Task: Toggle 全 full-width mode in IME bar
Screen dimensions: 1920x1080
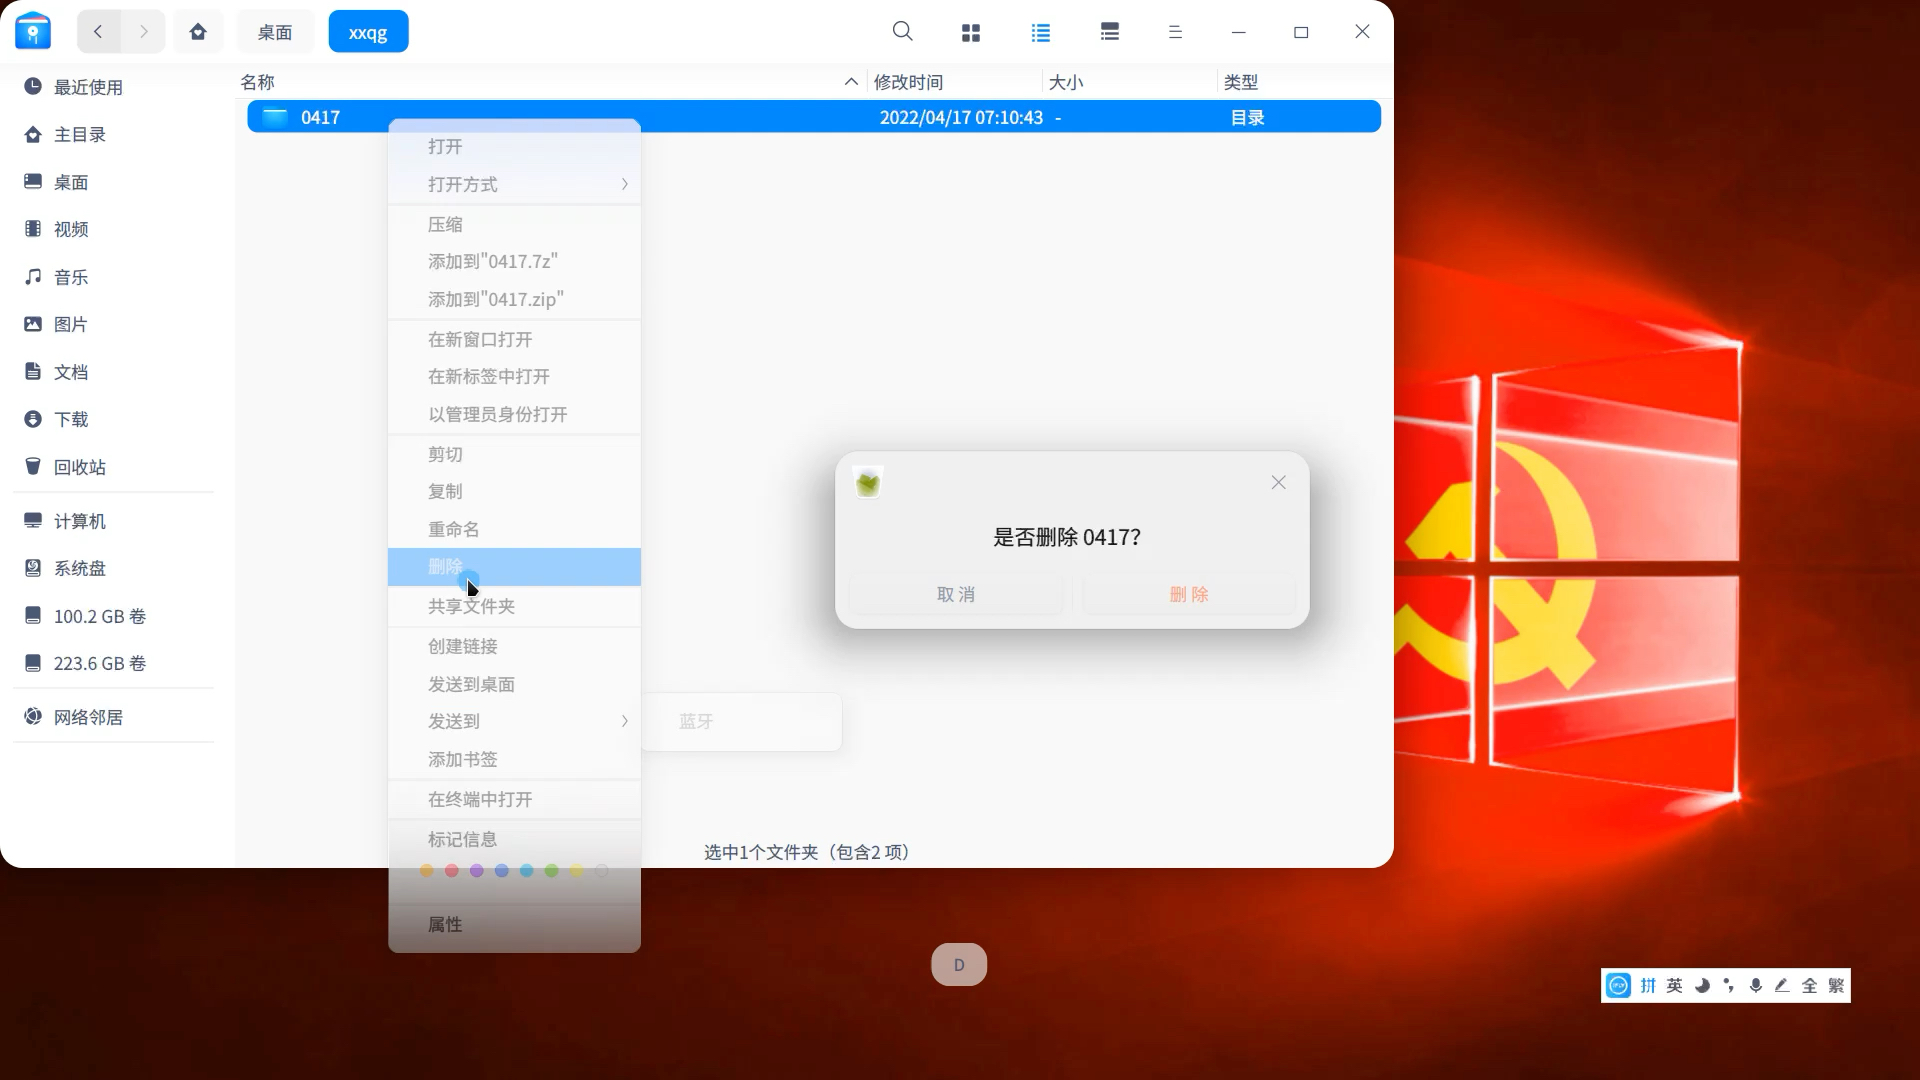Action: (x=1809, y=986)
